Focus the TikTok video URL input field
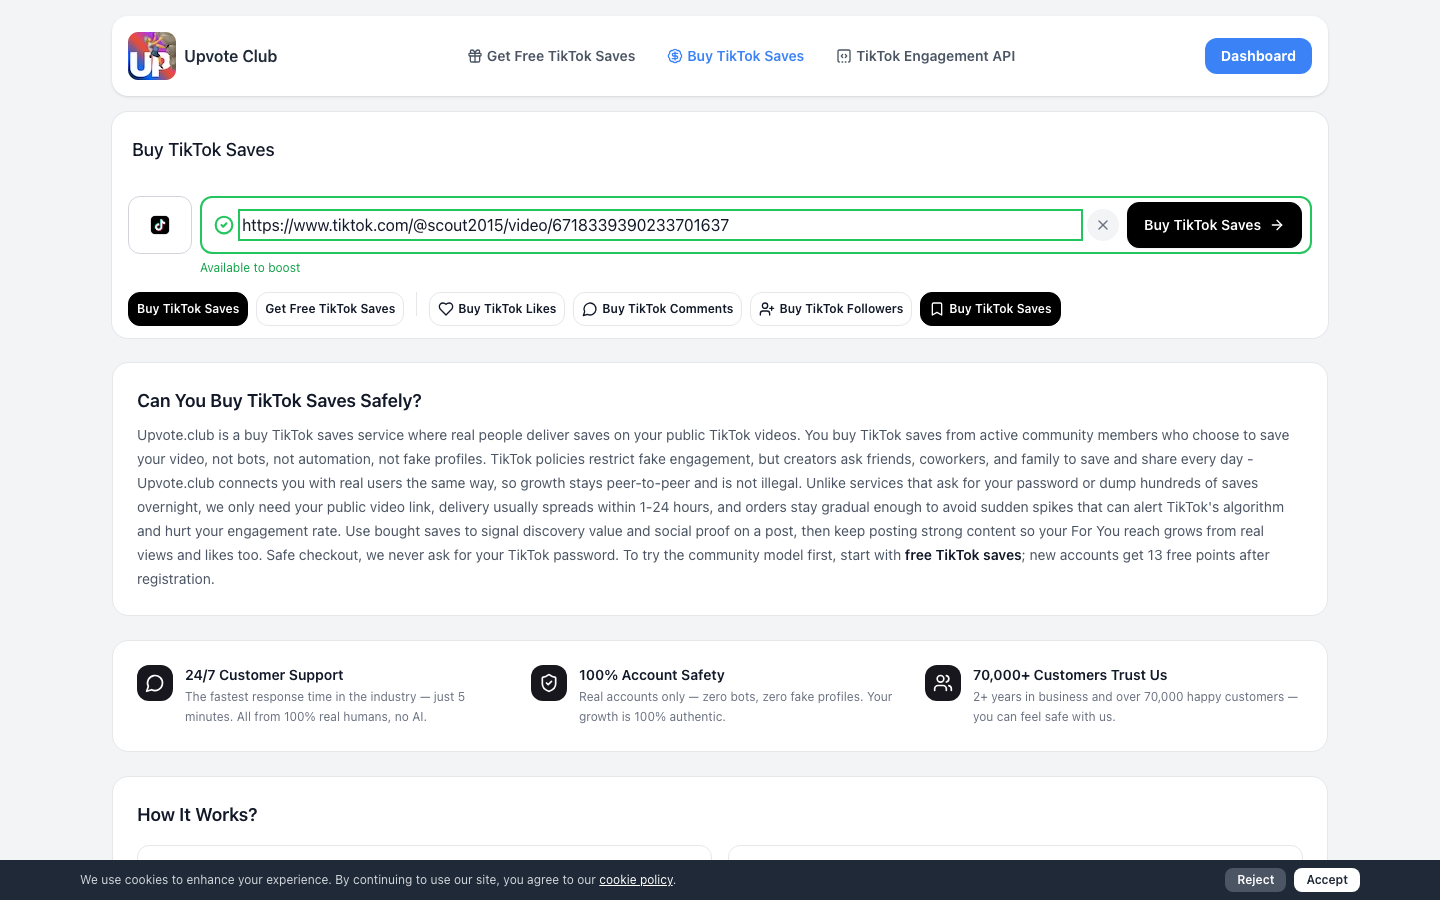Viewport: 1440px width, 900px height. [x=660, y=225]
